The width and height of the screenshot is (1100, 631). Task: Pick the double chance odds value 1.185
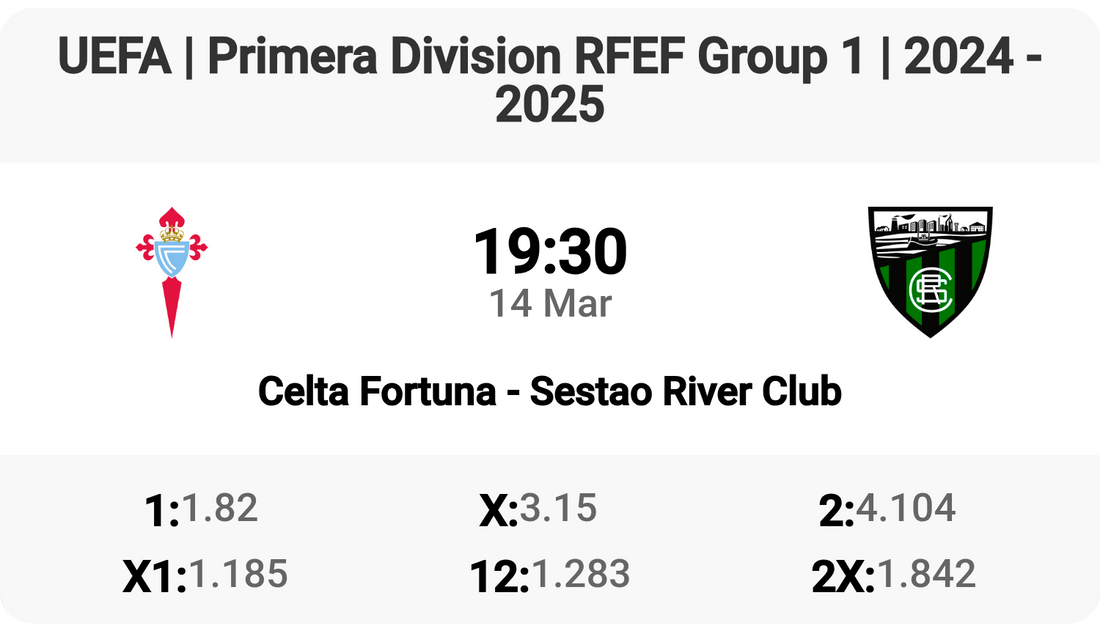238,574
